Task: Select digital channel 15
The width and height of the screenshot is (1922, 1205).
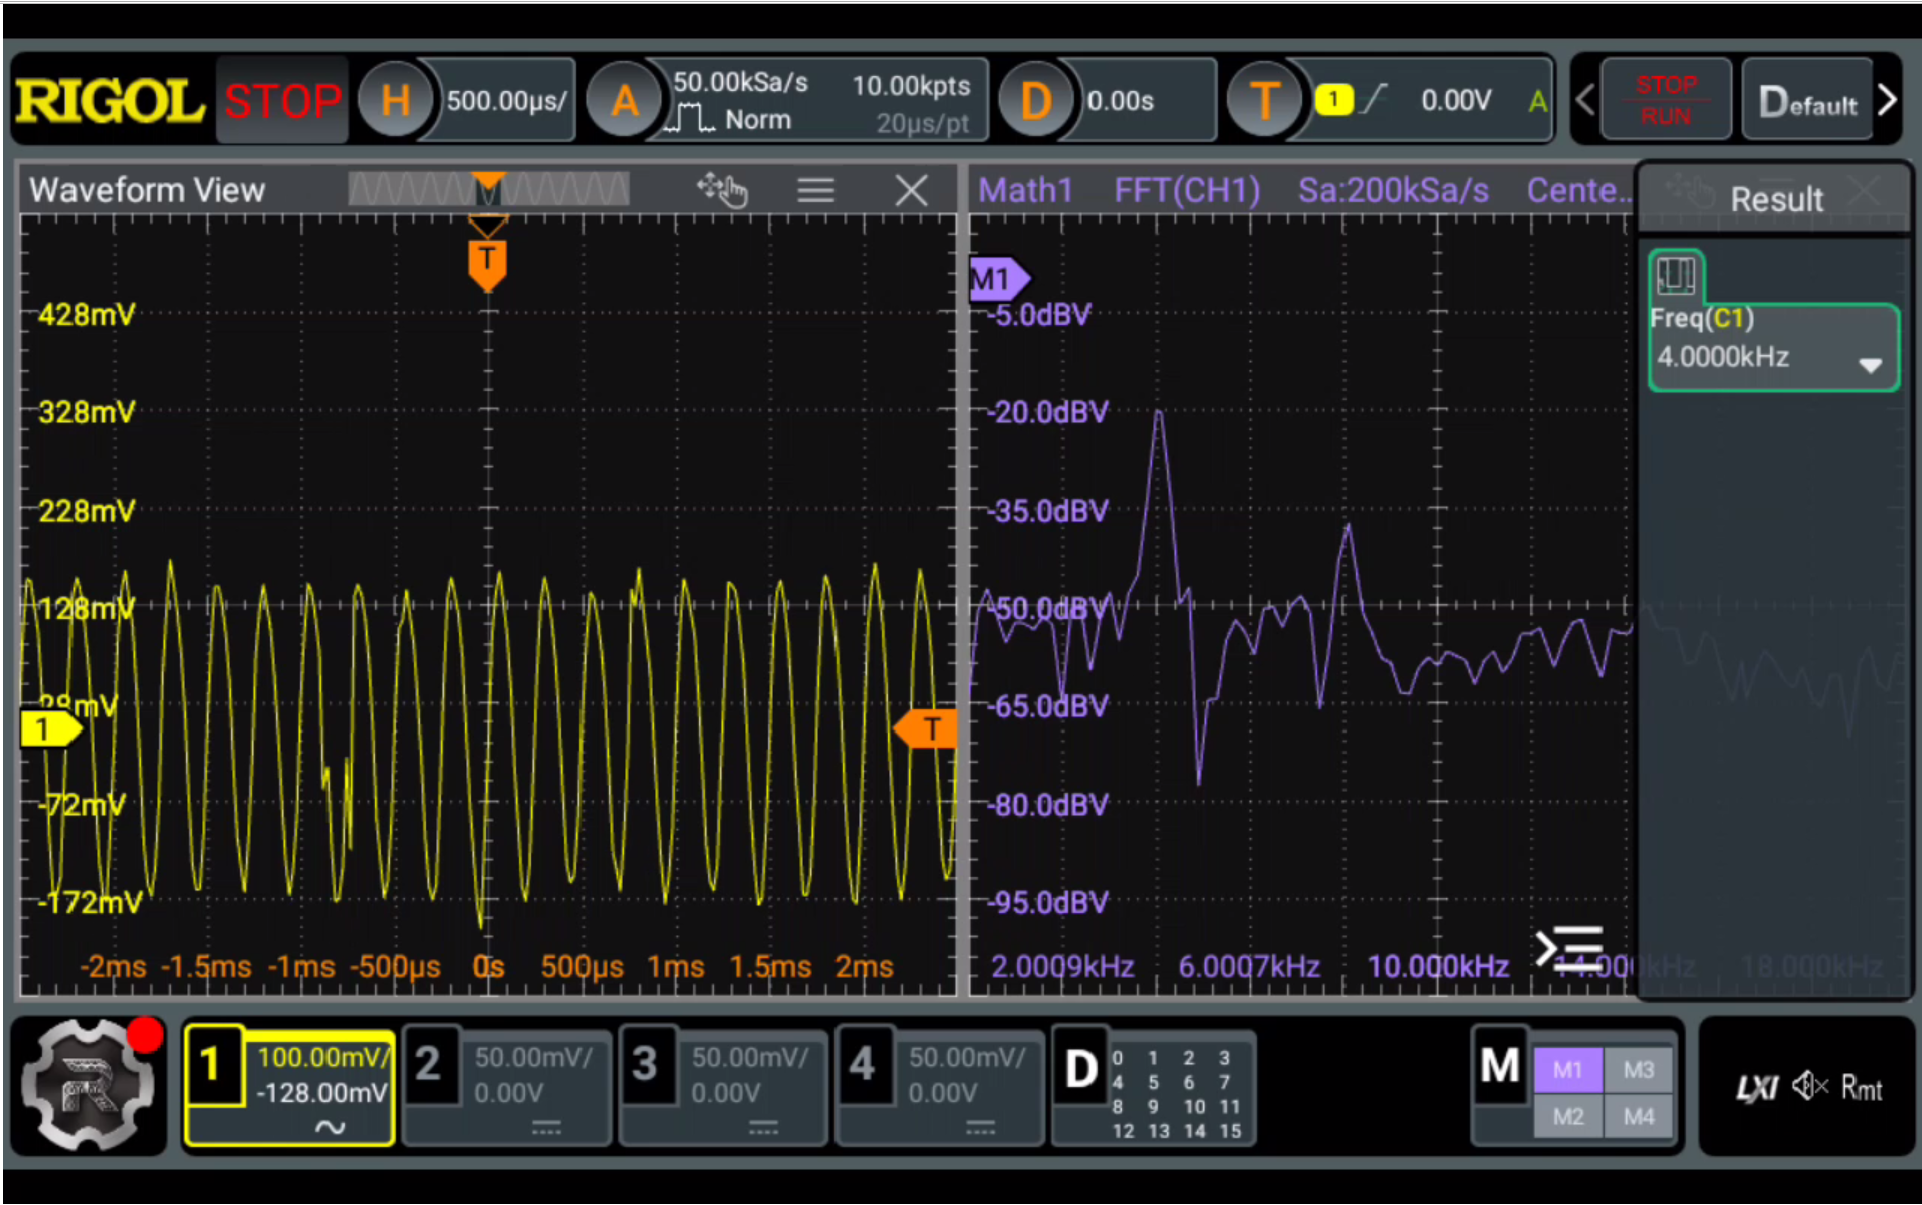Action: [x=1230, y=1131]
